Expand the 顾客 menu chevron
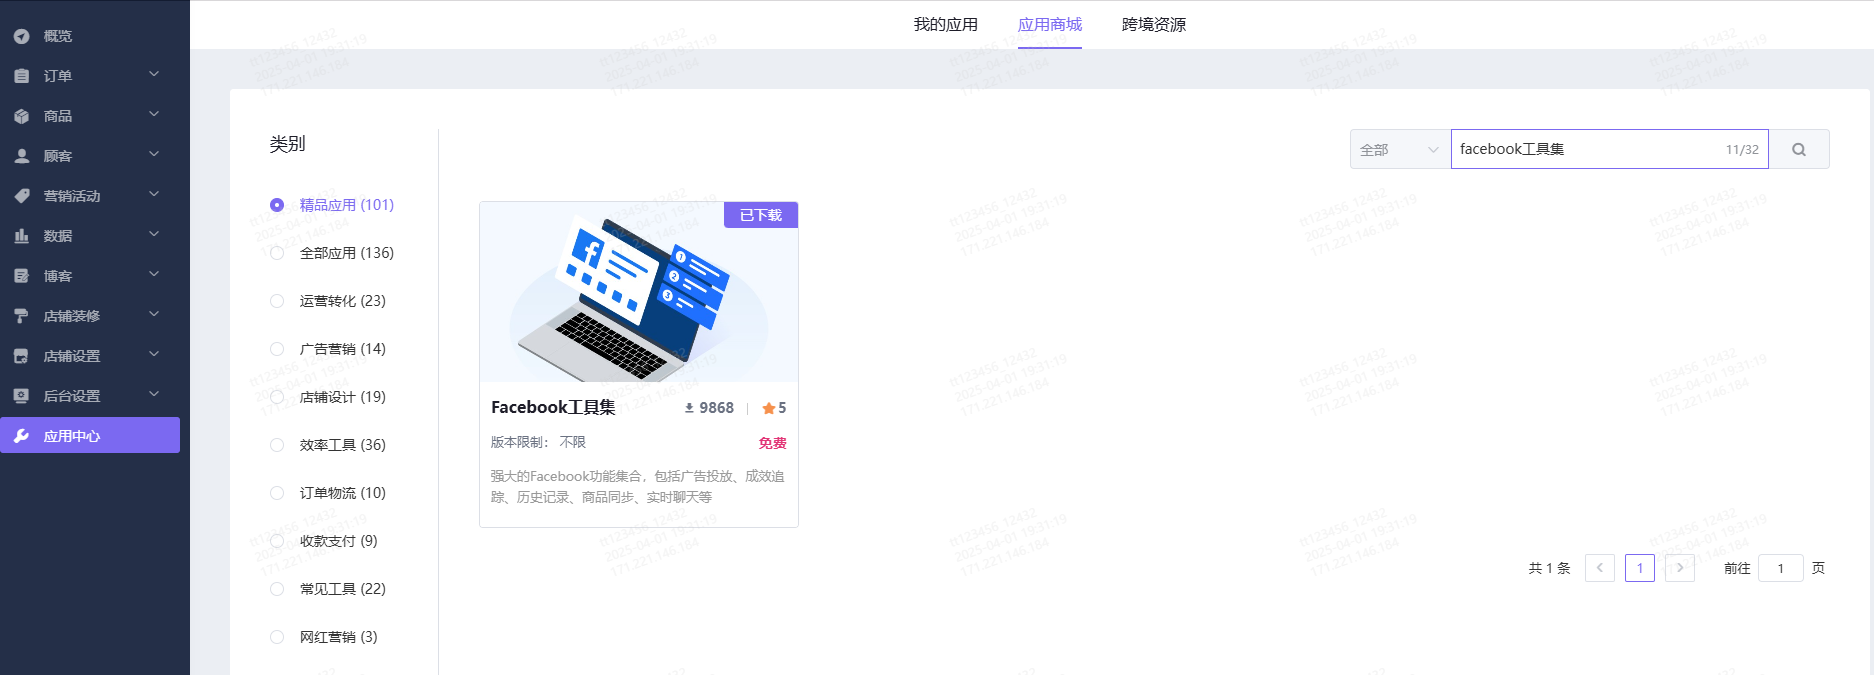1874x675 pixels. point(154,154)
